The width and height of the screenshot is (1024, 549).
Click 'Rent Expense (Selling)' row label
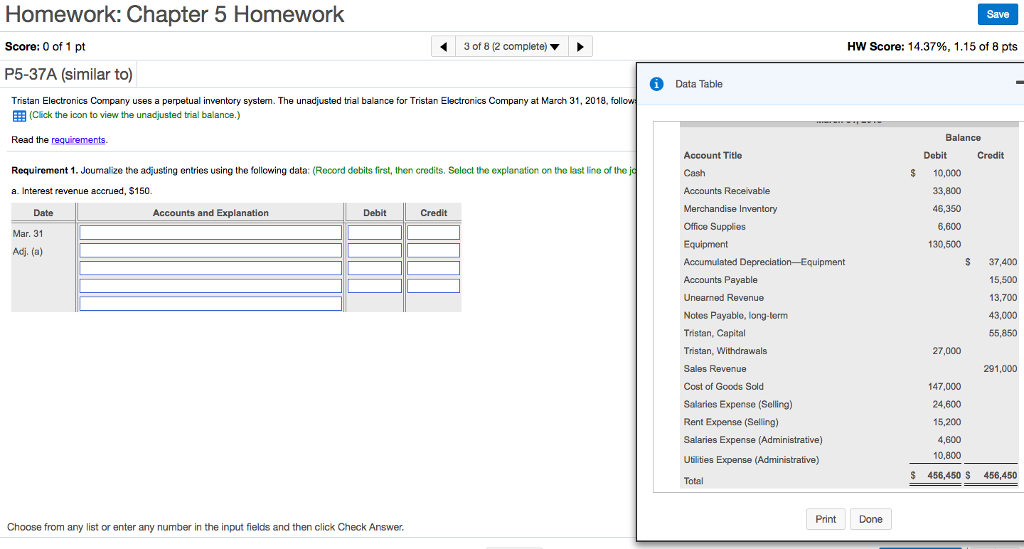[731, 422]
